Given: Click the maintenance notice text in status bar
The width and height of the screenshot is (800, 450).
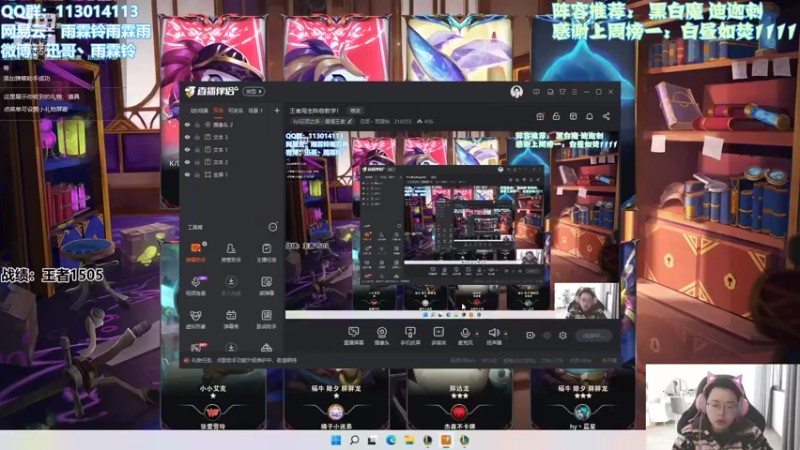Looking at the screenshot, I should pos(243,360).
